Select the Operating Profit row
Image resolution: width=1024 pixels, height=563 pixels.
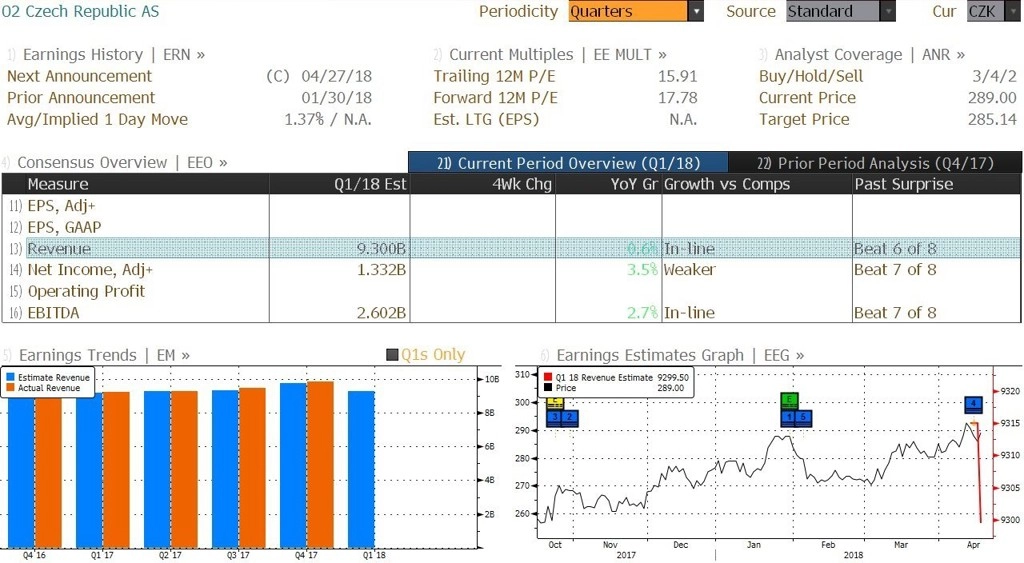(x=511, y=291)
